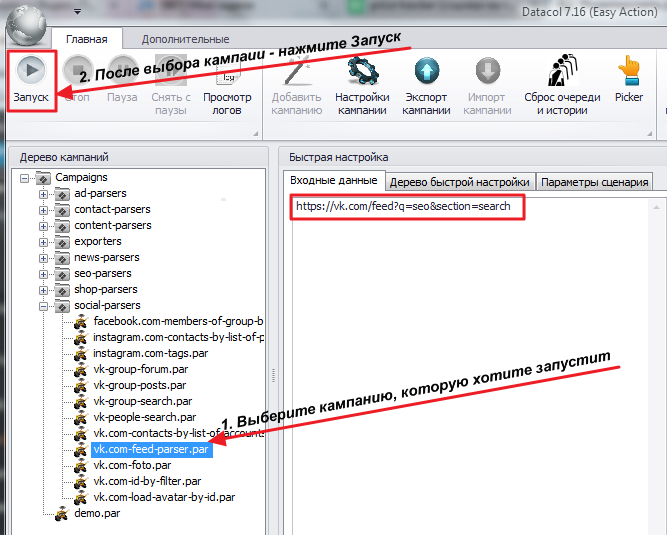Select the seo-parsers folder icon
Viewport: 667px width, 535px height.
click(62, 274)
